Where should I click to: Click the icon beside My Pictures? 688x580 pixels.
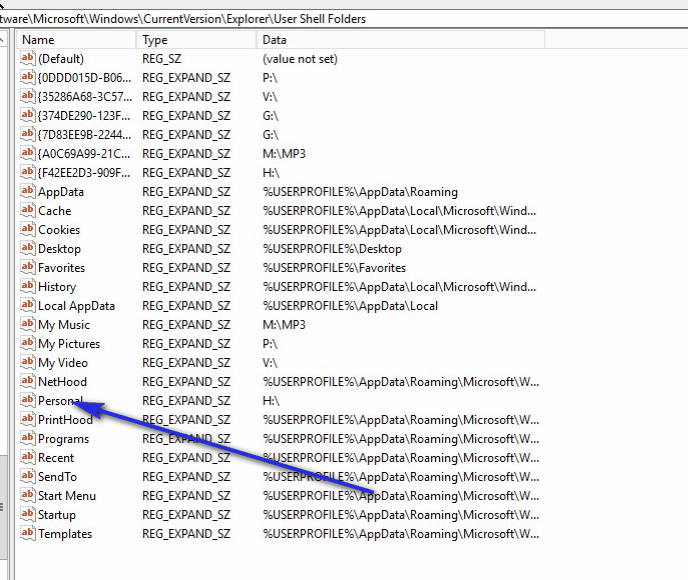pyautogui.click(x=28, y=343)
